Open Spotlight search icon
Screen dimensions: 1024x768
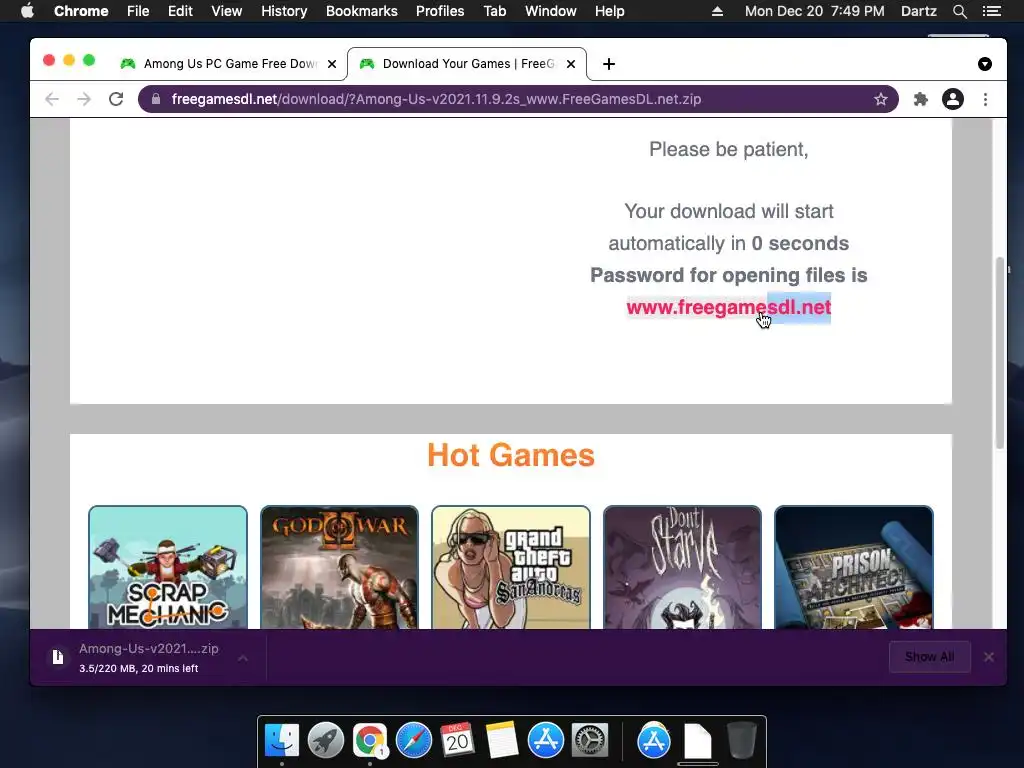[959, 11]
